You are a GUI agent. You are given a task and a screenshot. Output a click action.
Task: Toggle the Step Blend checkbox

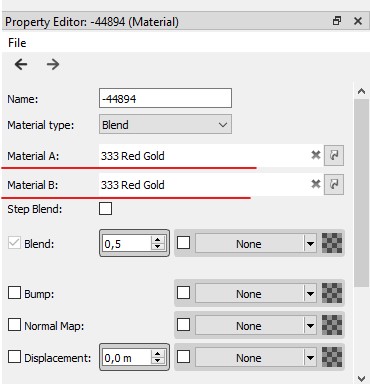(x=105, y=209)
